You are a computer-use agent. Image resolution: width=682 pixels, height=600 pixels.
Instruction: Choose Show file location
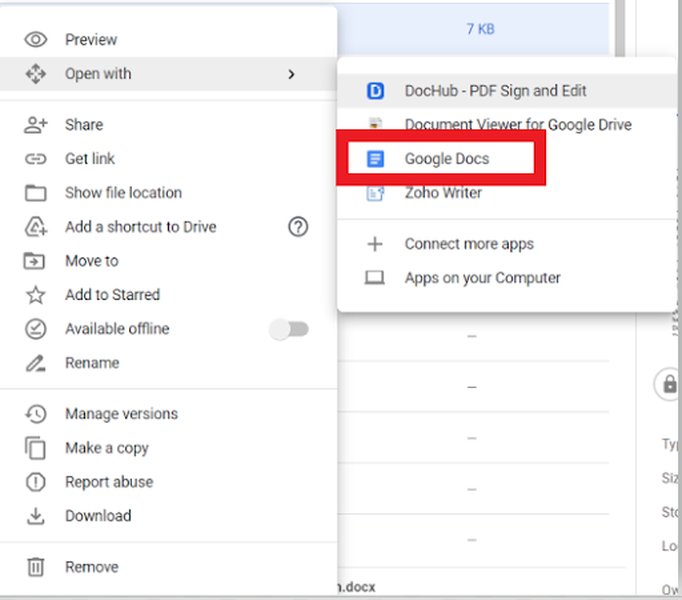[x=168, y=193]
